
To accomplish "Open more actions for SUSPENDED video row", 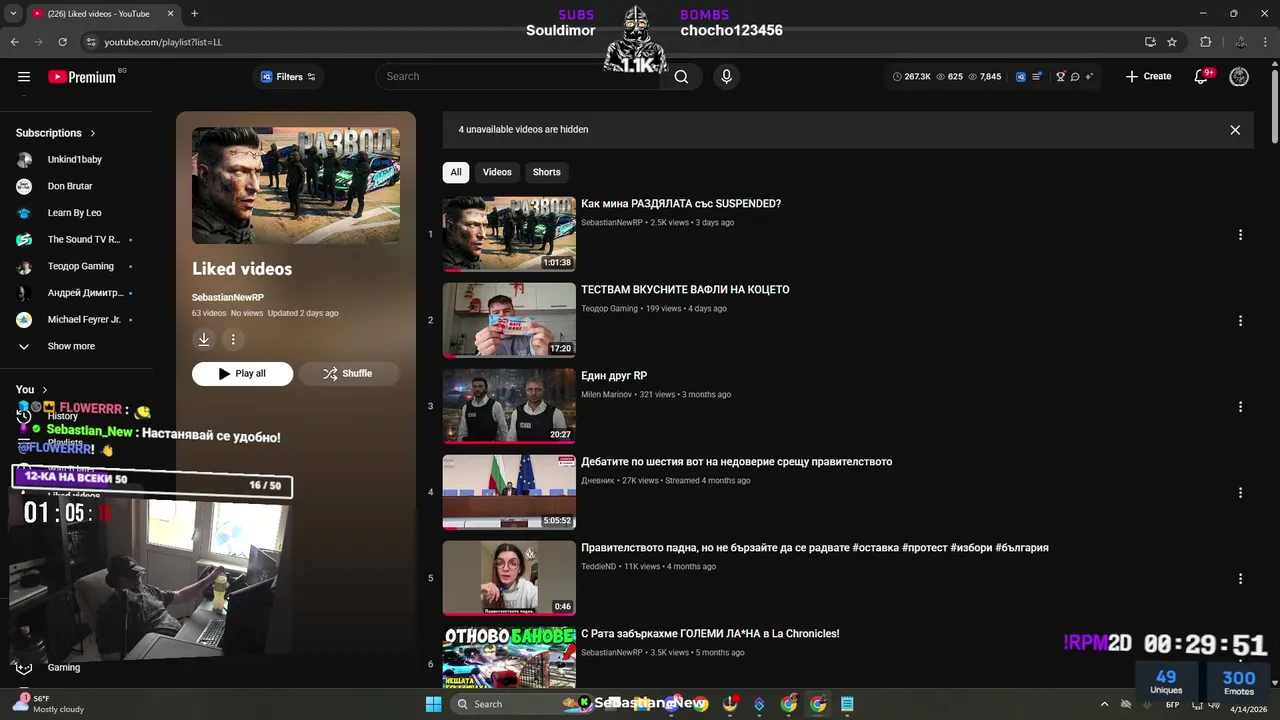I will click(1240, 235).
